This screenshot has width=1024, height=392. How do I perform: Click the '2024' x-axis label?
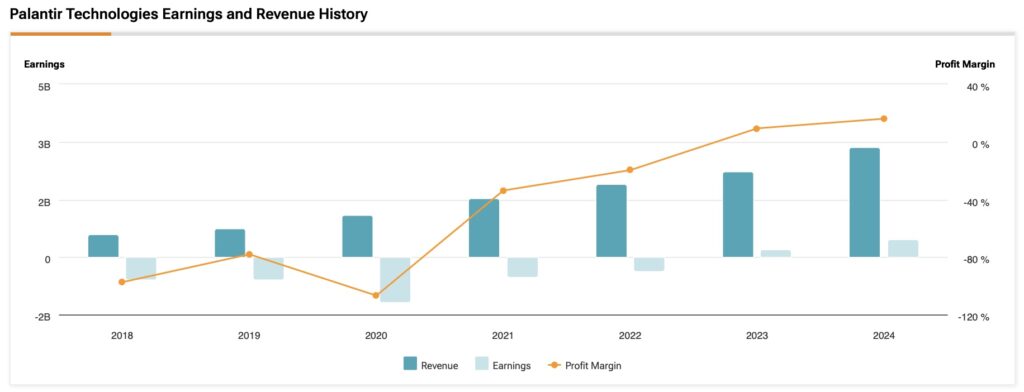tap(884, 336)
